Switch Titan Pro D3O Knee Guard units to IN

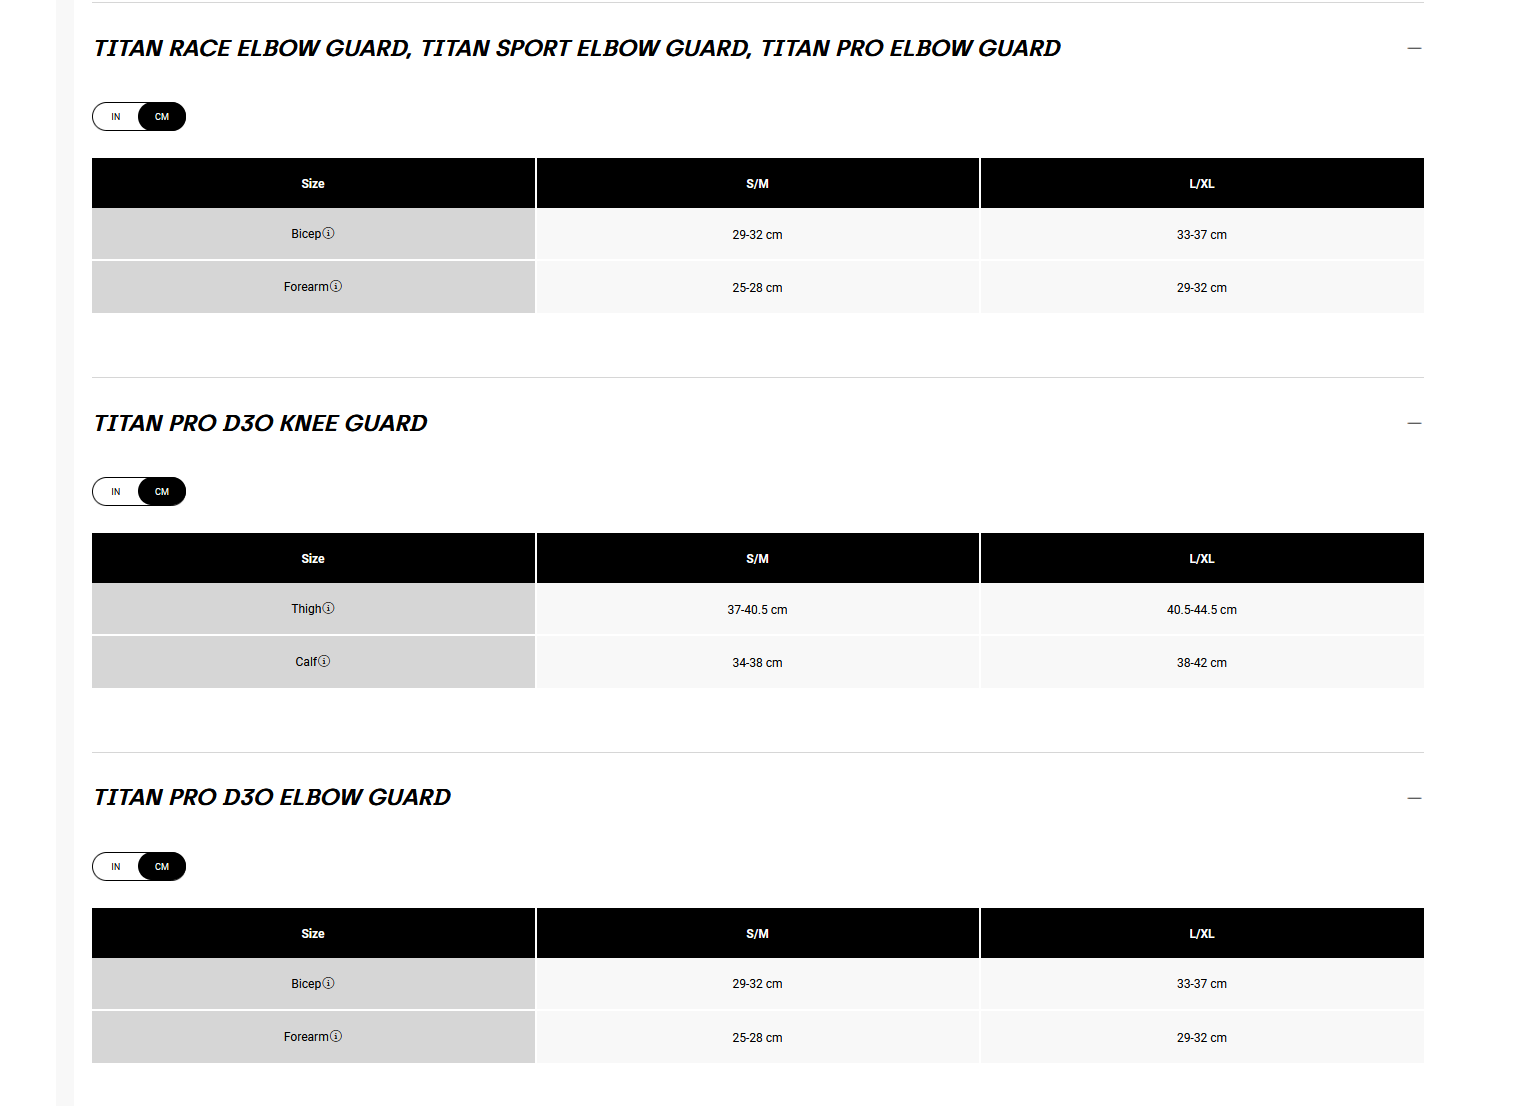(116, 492)
